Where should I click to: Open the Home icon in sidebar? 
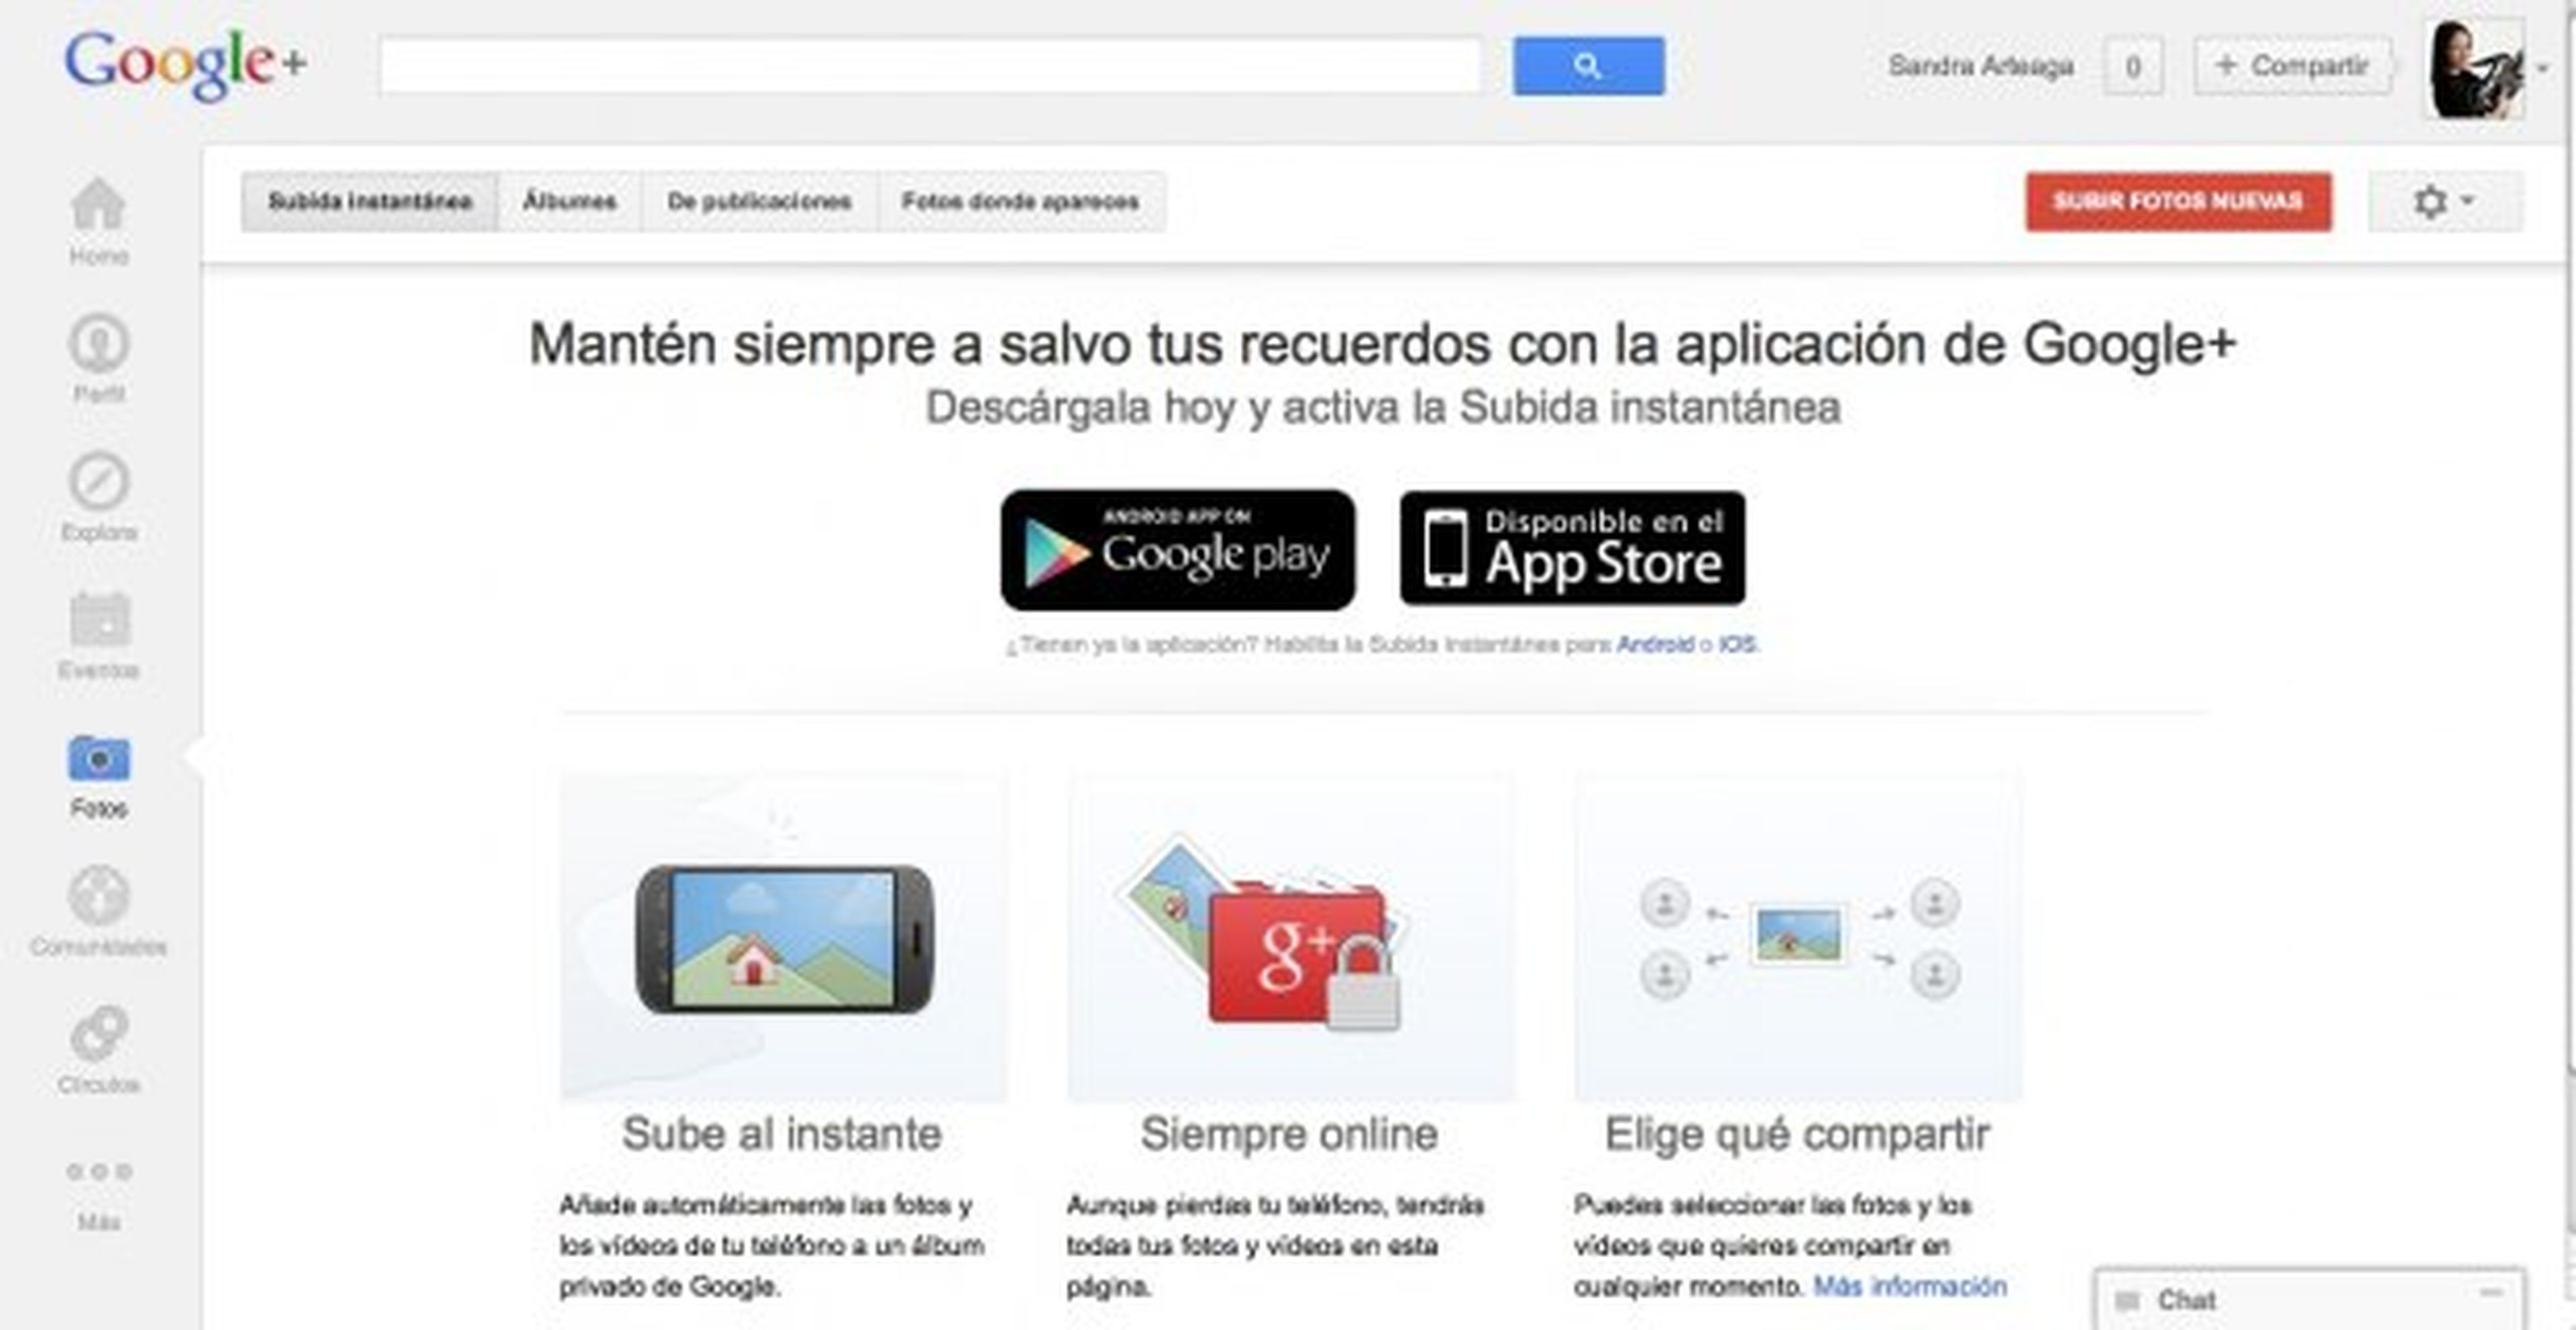point(98,205)
